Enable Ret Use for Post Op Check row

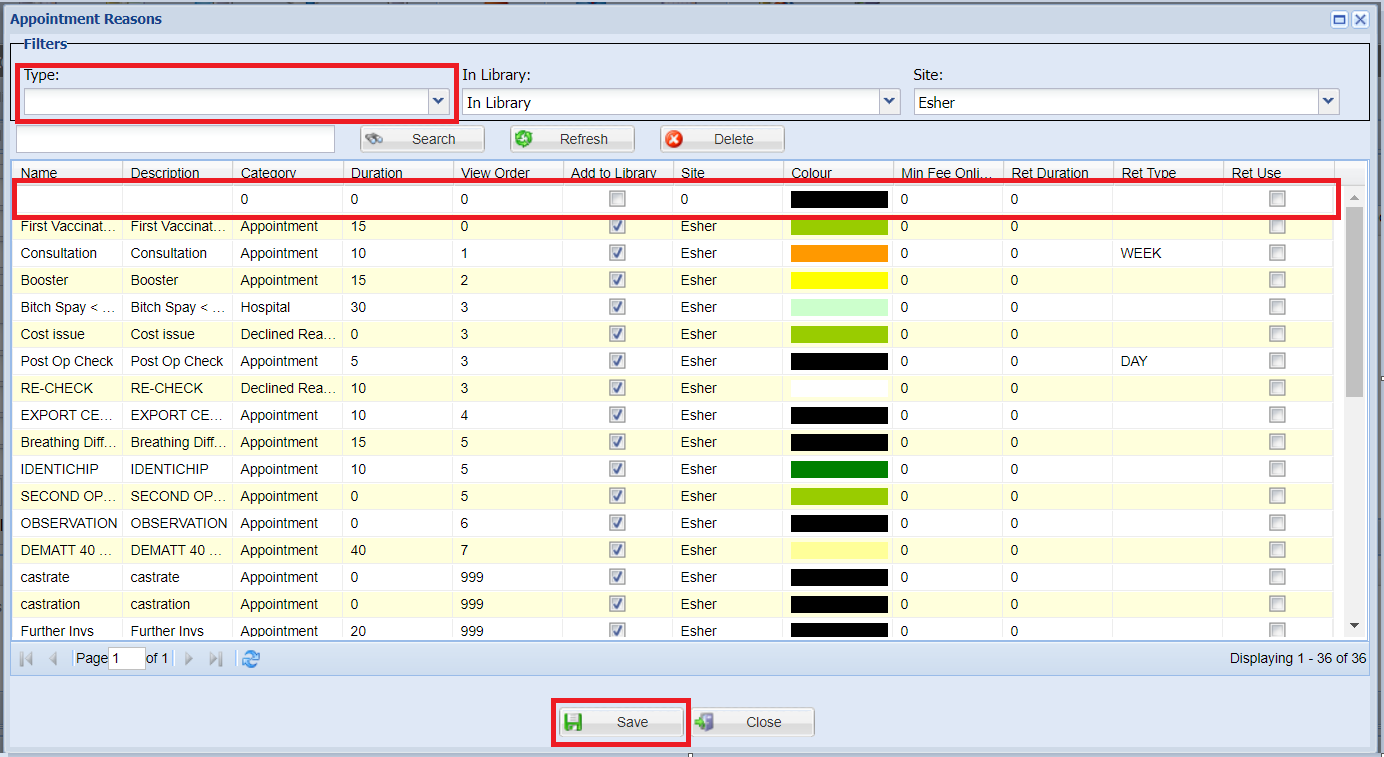1277,361
